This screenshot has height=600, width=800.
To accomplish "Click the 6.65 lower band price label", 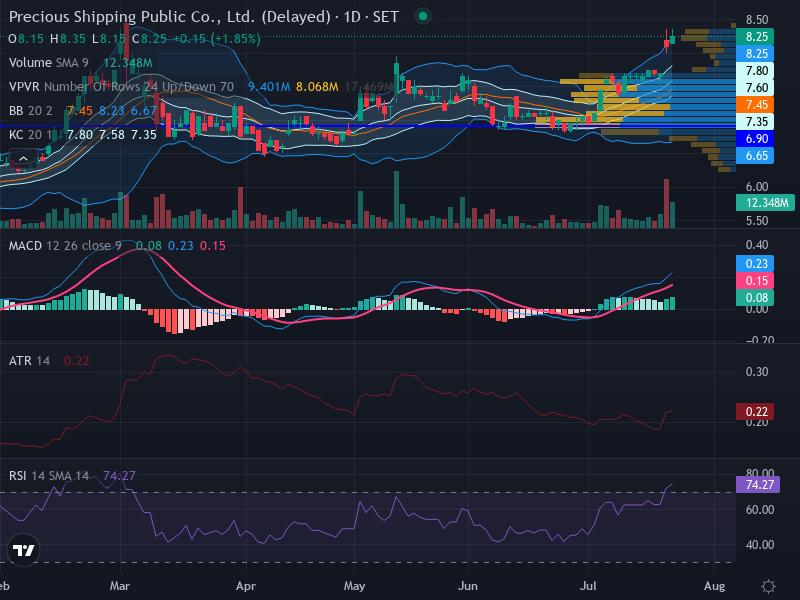I will (x=755, y=156).
